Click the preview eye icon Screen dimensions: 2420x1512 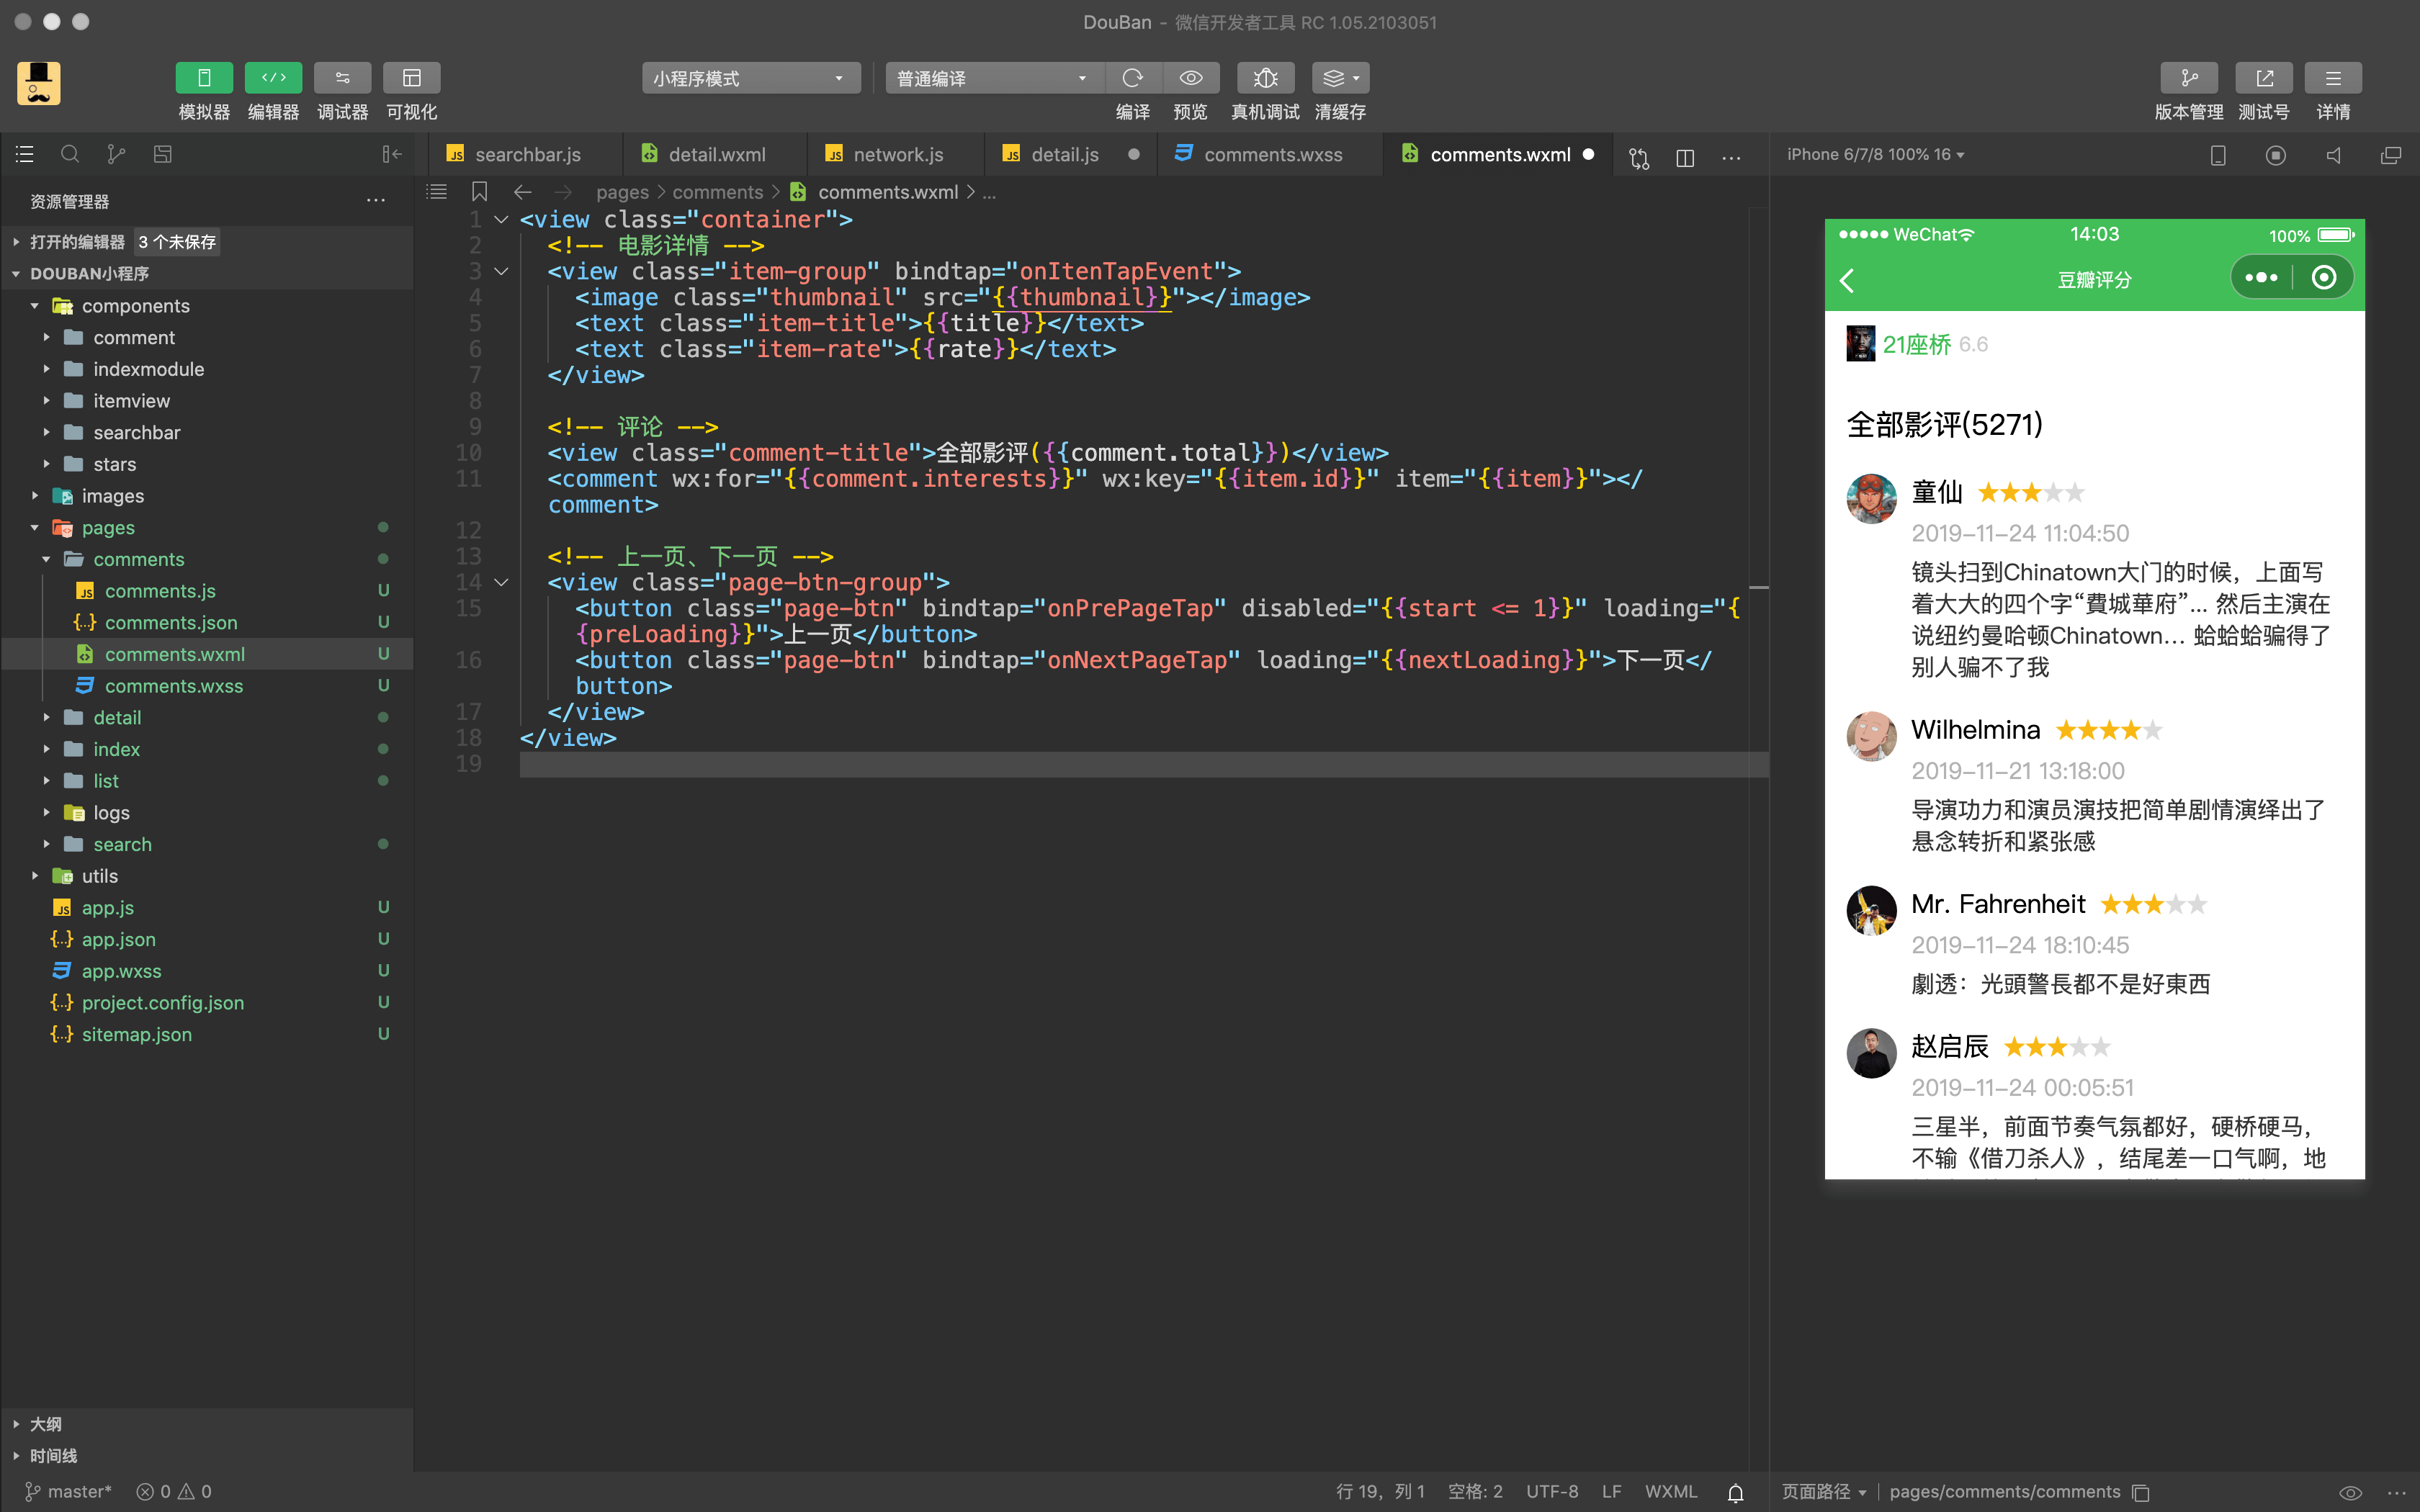tap(1190, 78)
